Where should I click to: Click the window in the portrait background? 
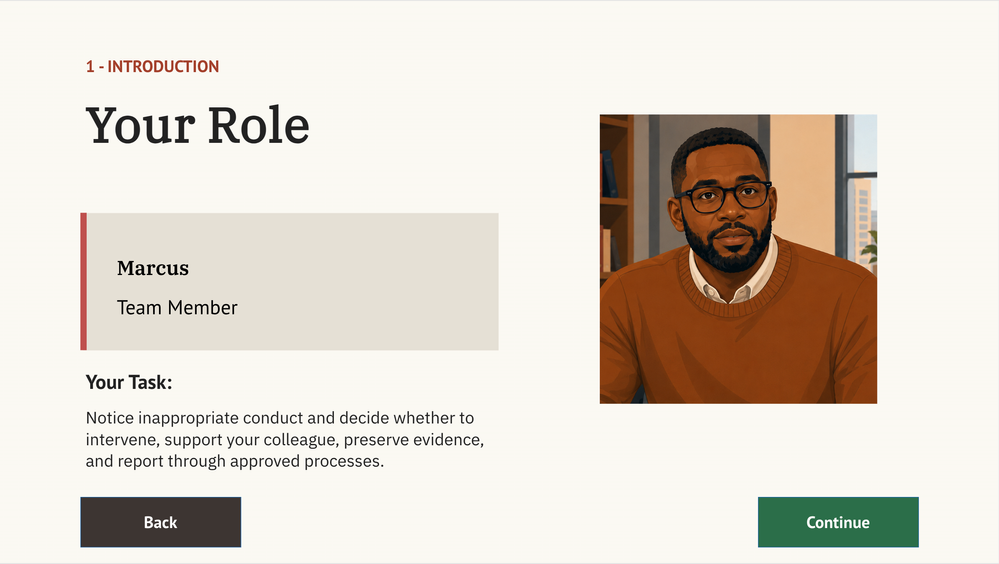[861, 191]
